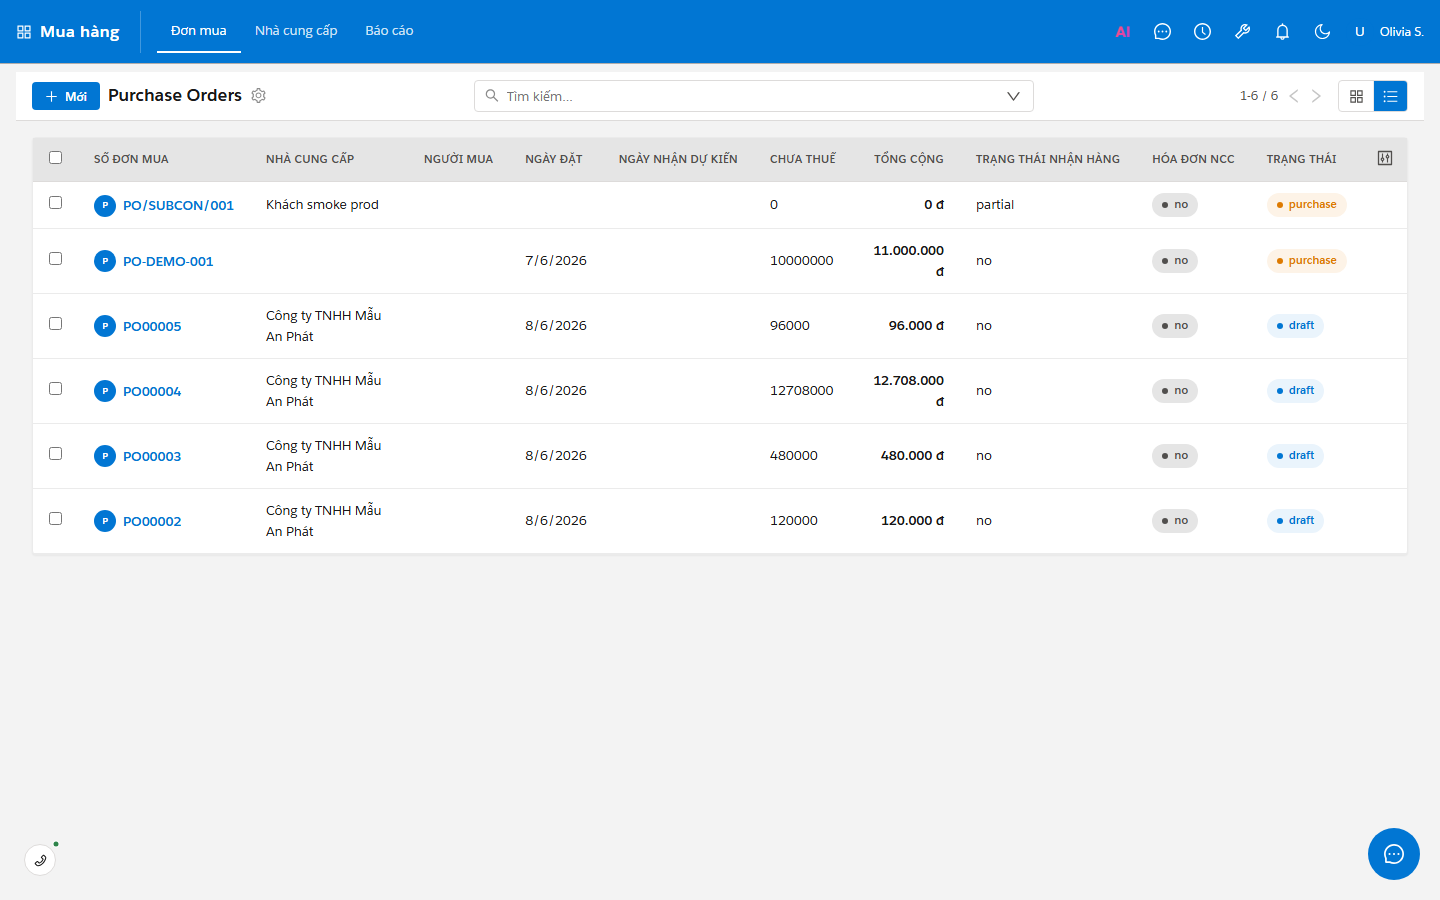Viewport: 1440px width, 900px height.
Task: Sort by TRẠNG THÁI column header
Action: pos(1301,159)
